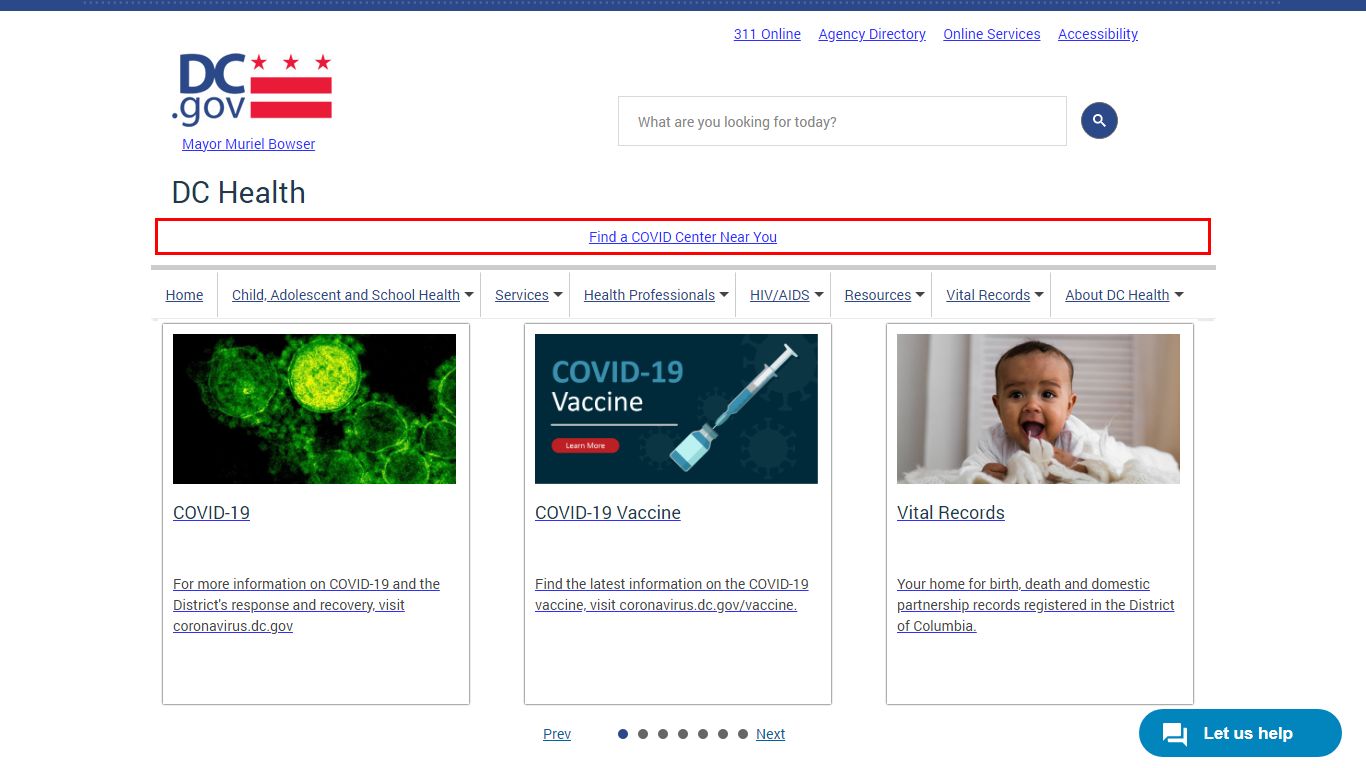The width and height of the screenshot is (1366, 768).
Task: Open the Online Services link
Action: 992,34
